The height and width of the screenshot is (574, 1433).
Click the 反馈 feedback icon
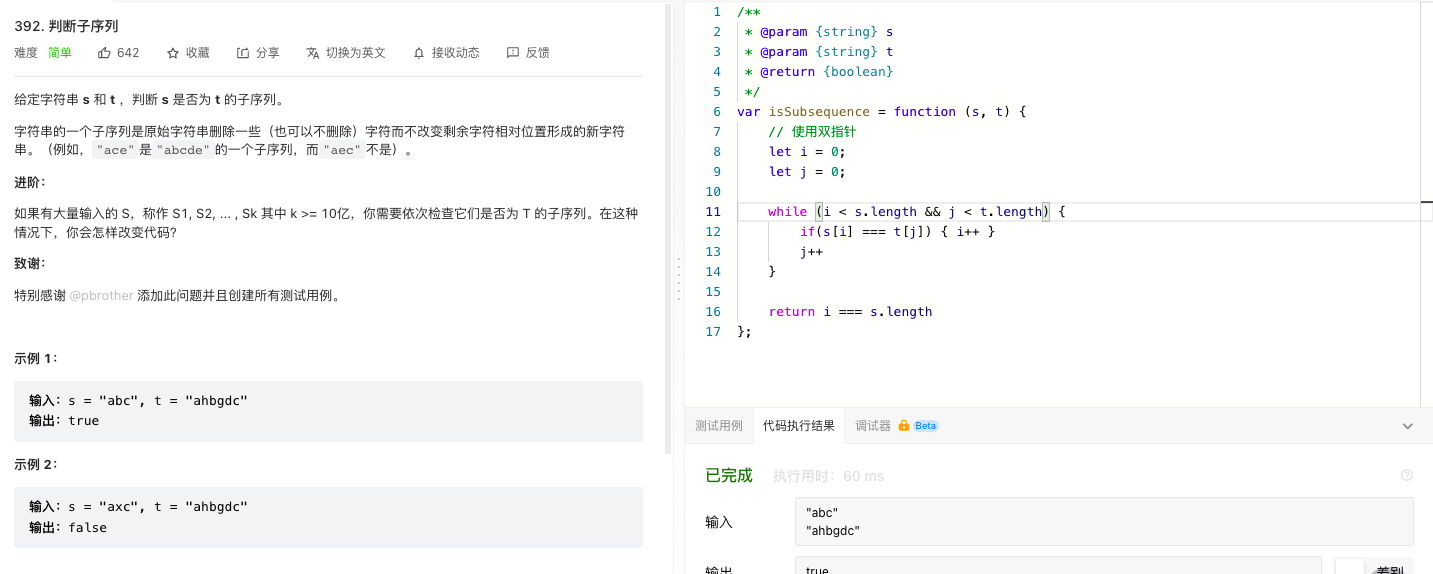pyautogui.click(x=513, y=53)
